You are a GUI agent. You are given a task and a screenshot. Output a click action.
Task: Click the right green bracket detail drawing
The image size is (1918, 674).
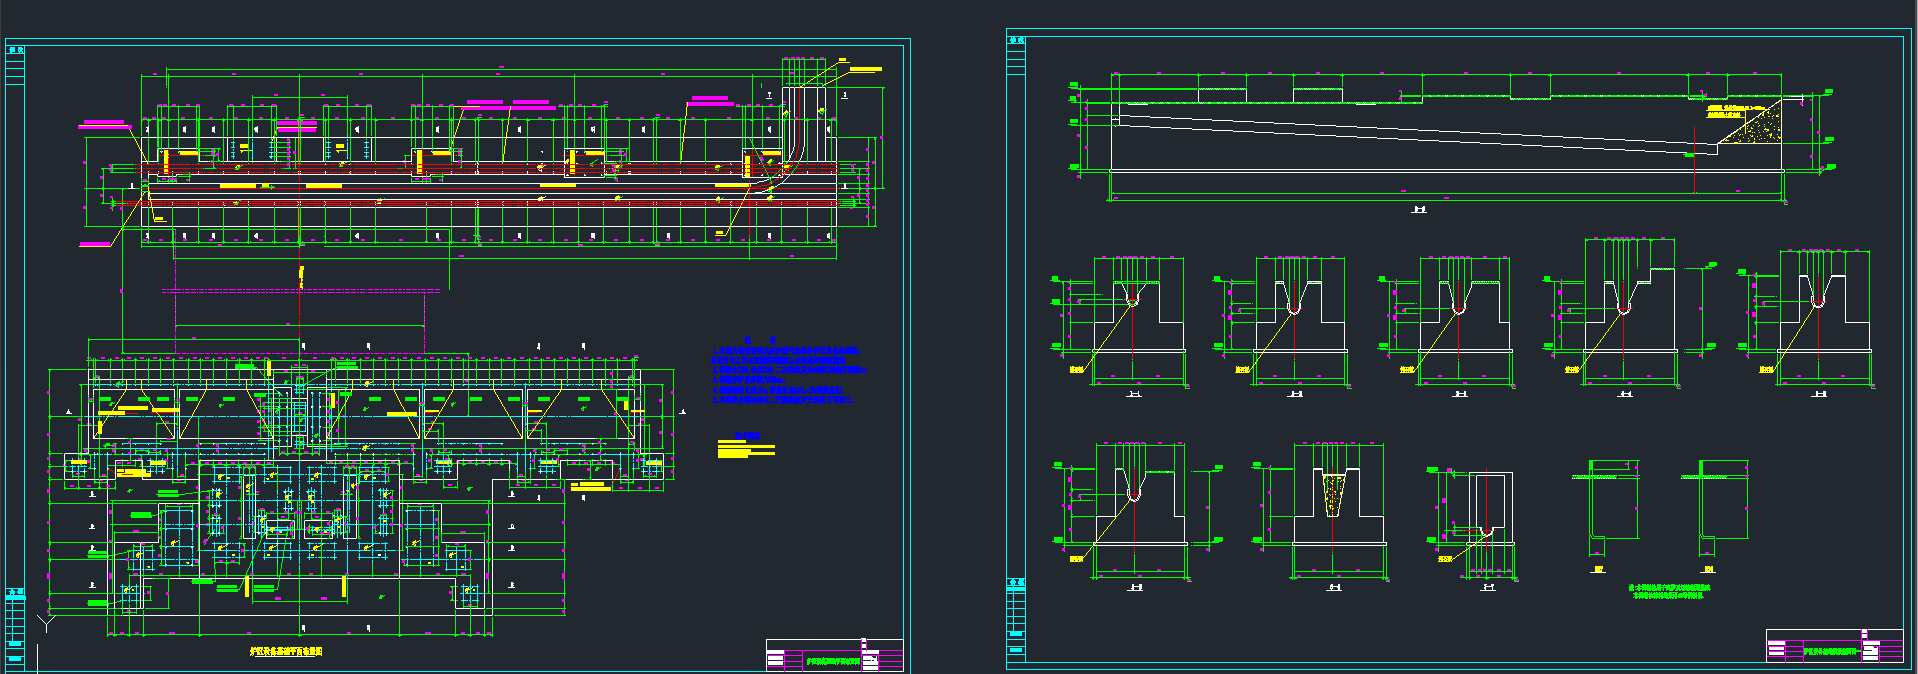1722,505
